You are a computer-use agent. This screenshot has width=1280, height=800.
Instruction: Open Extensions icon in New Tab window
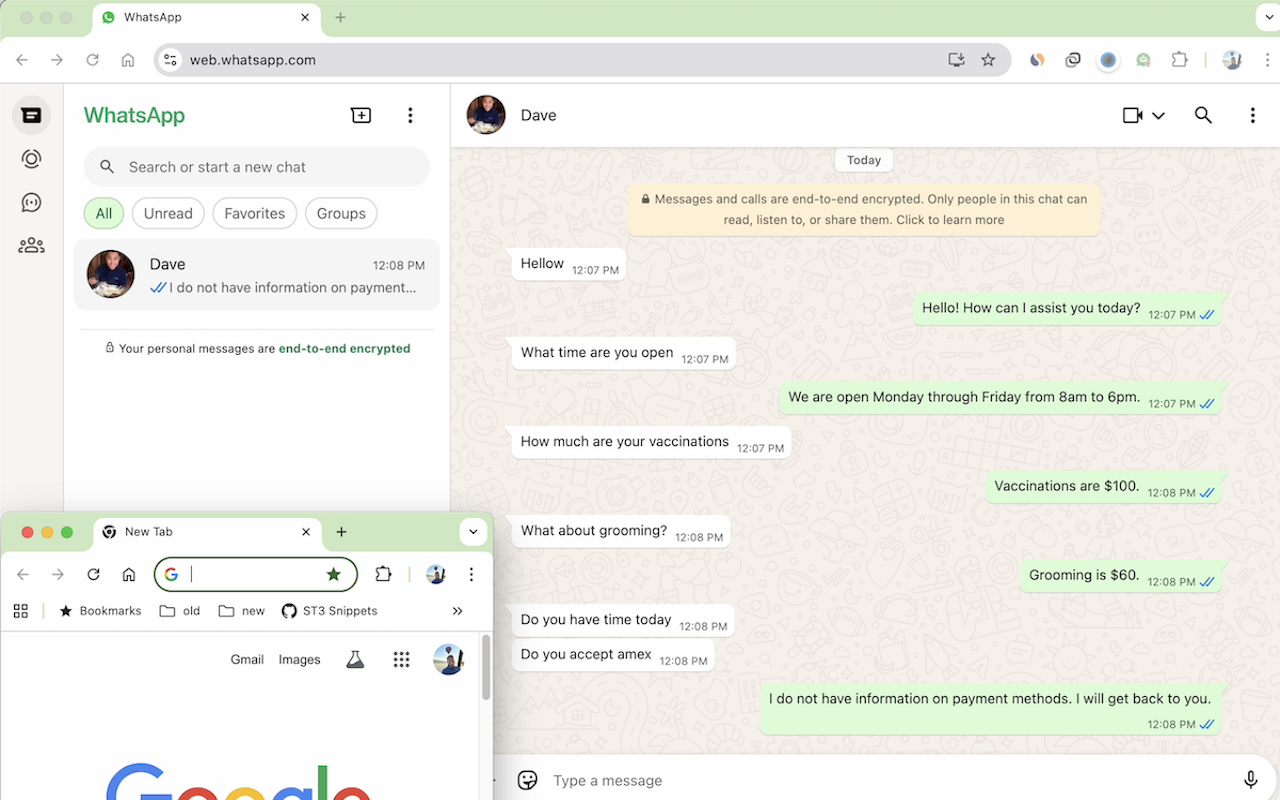pyautogui.click(x=383, y=574)
